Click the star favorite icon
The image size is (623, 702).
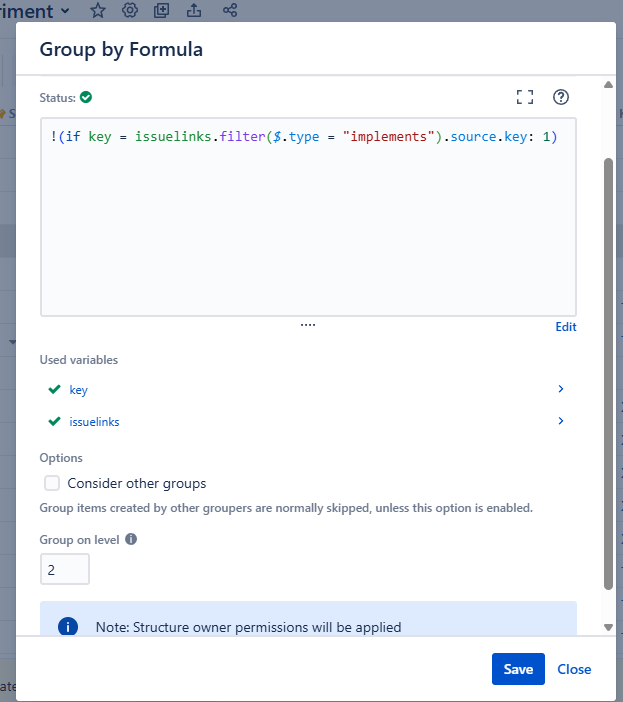98,10
